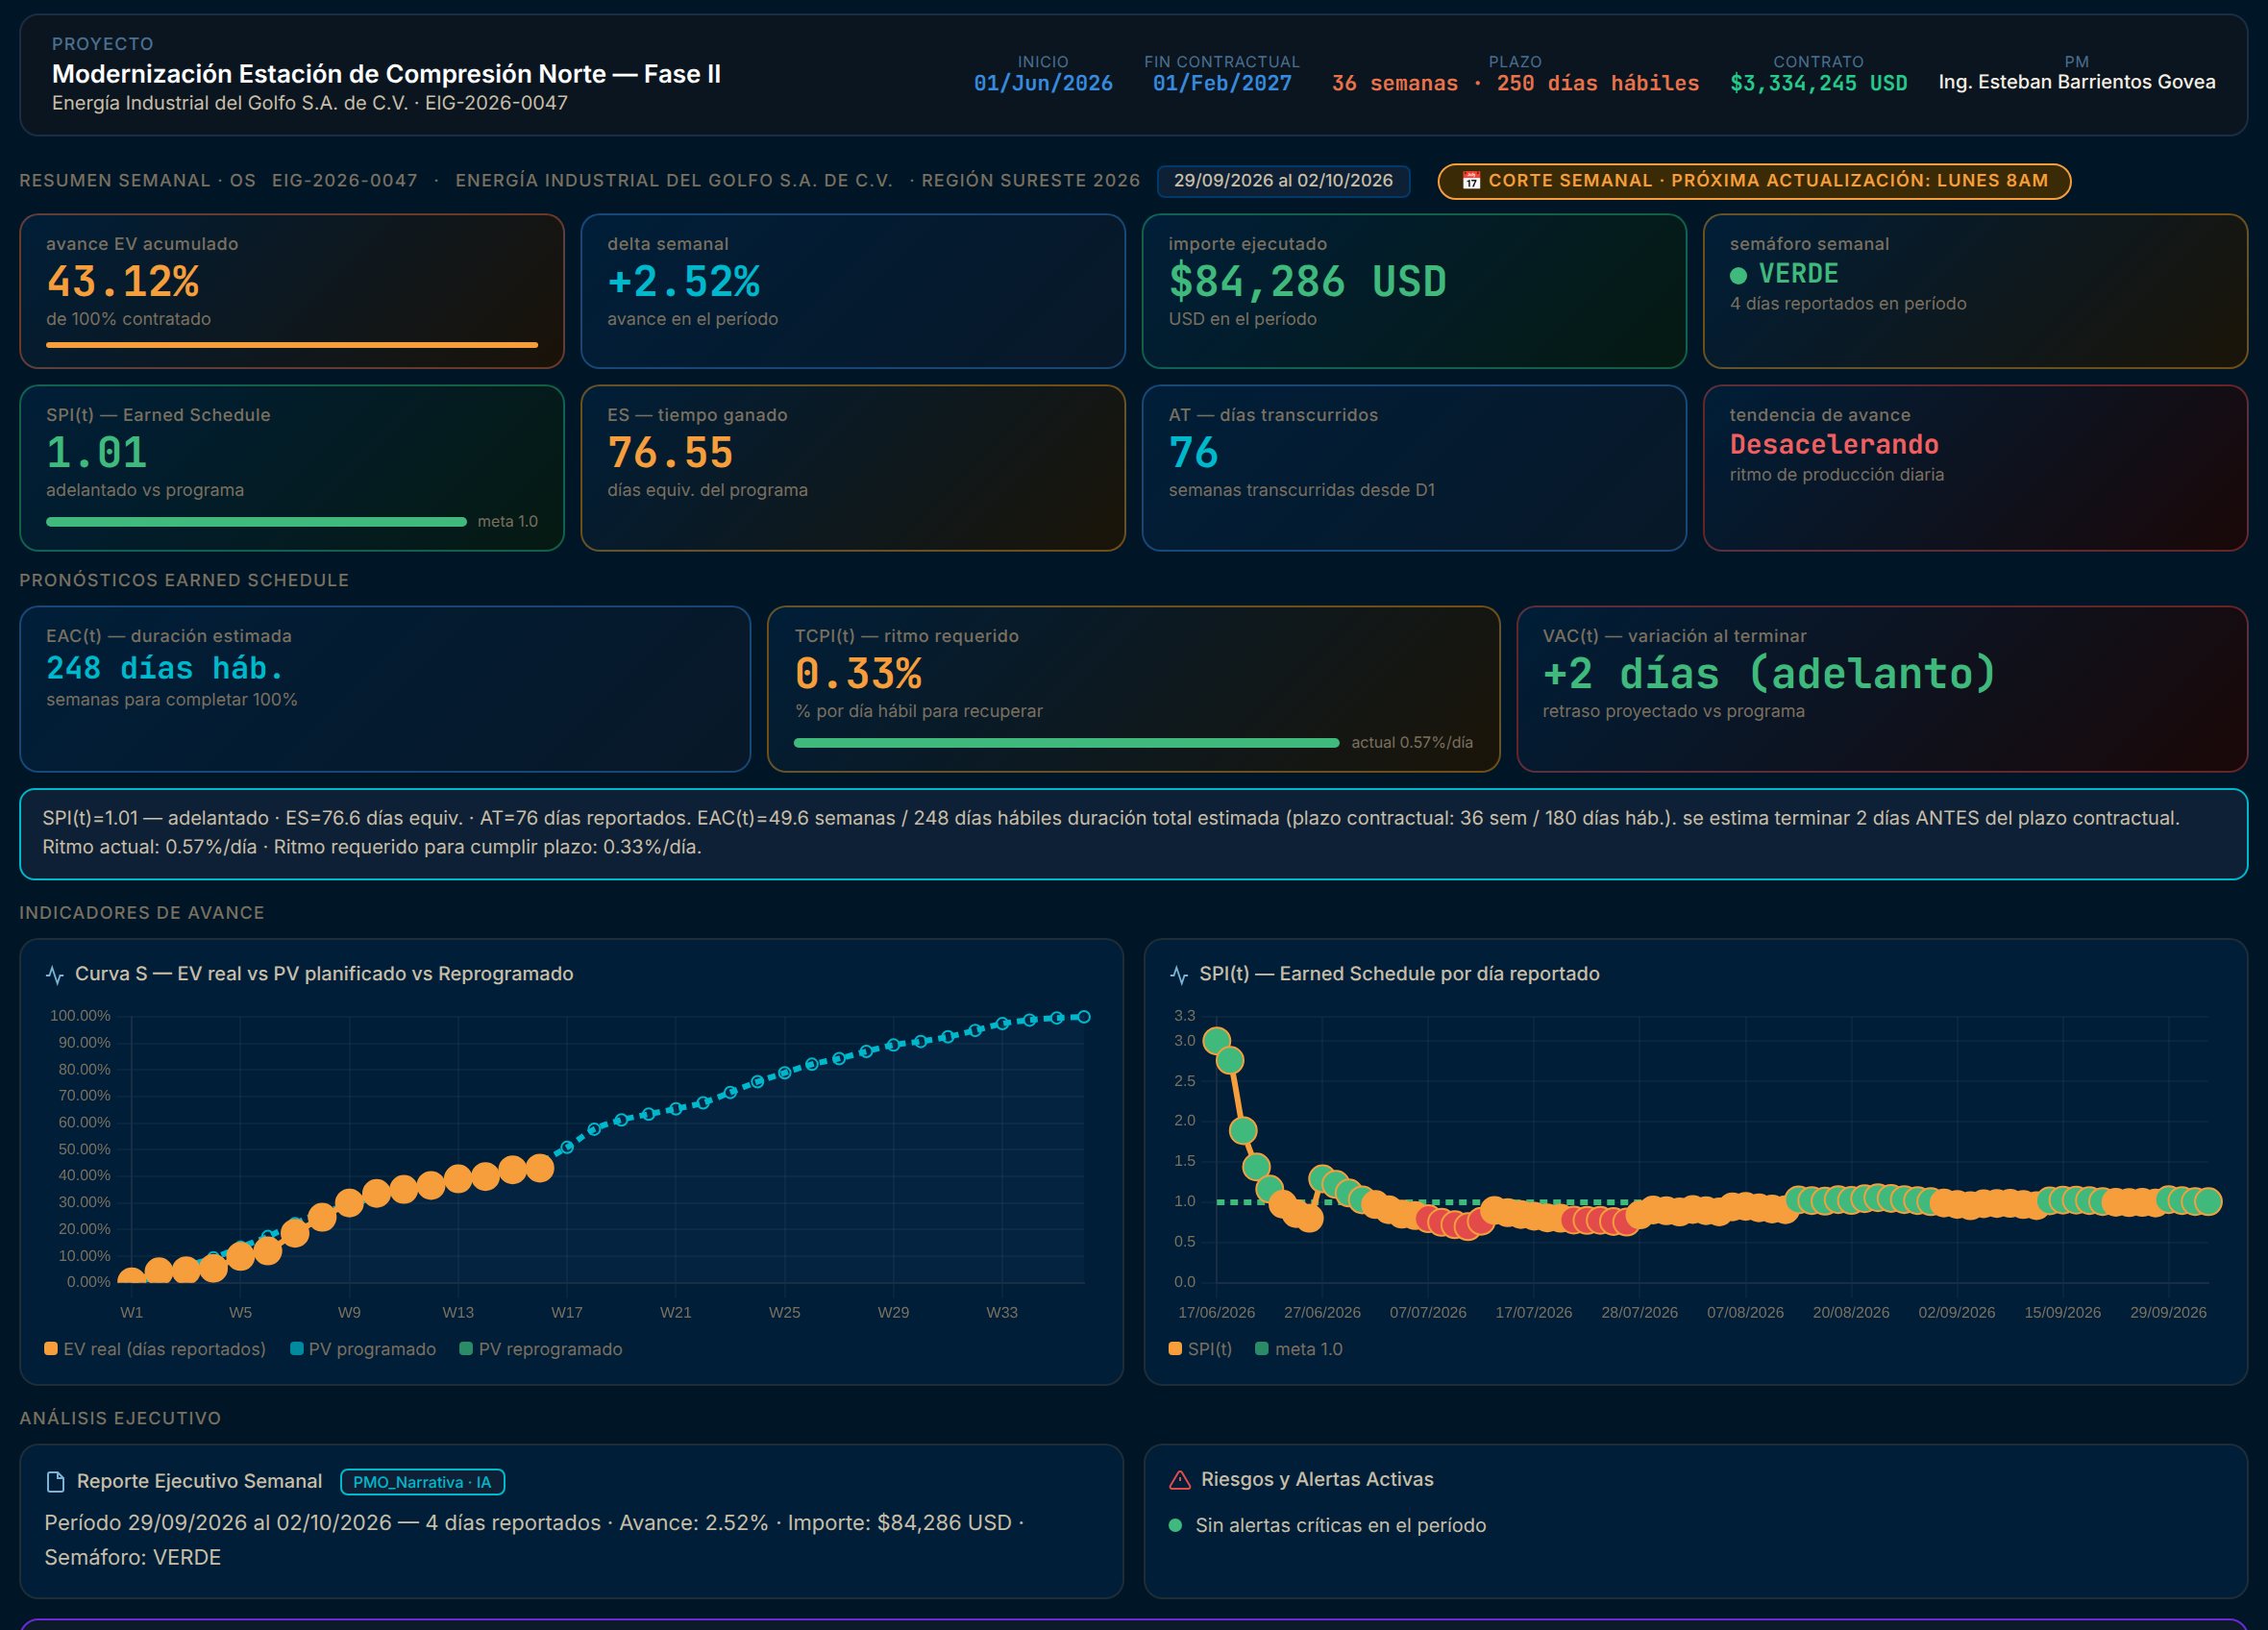The image size is (2268, 1630).
Task: Click the W17 label on Curva S axis
Action: (567, 1312)
